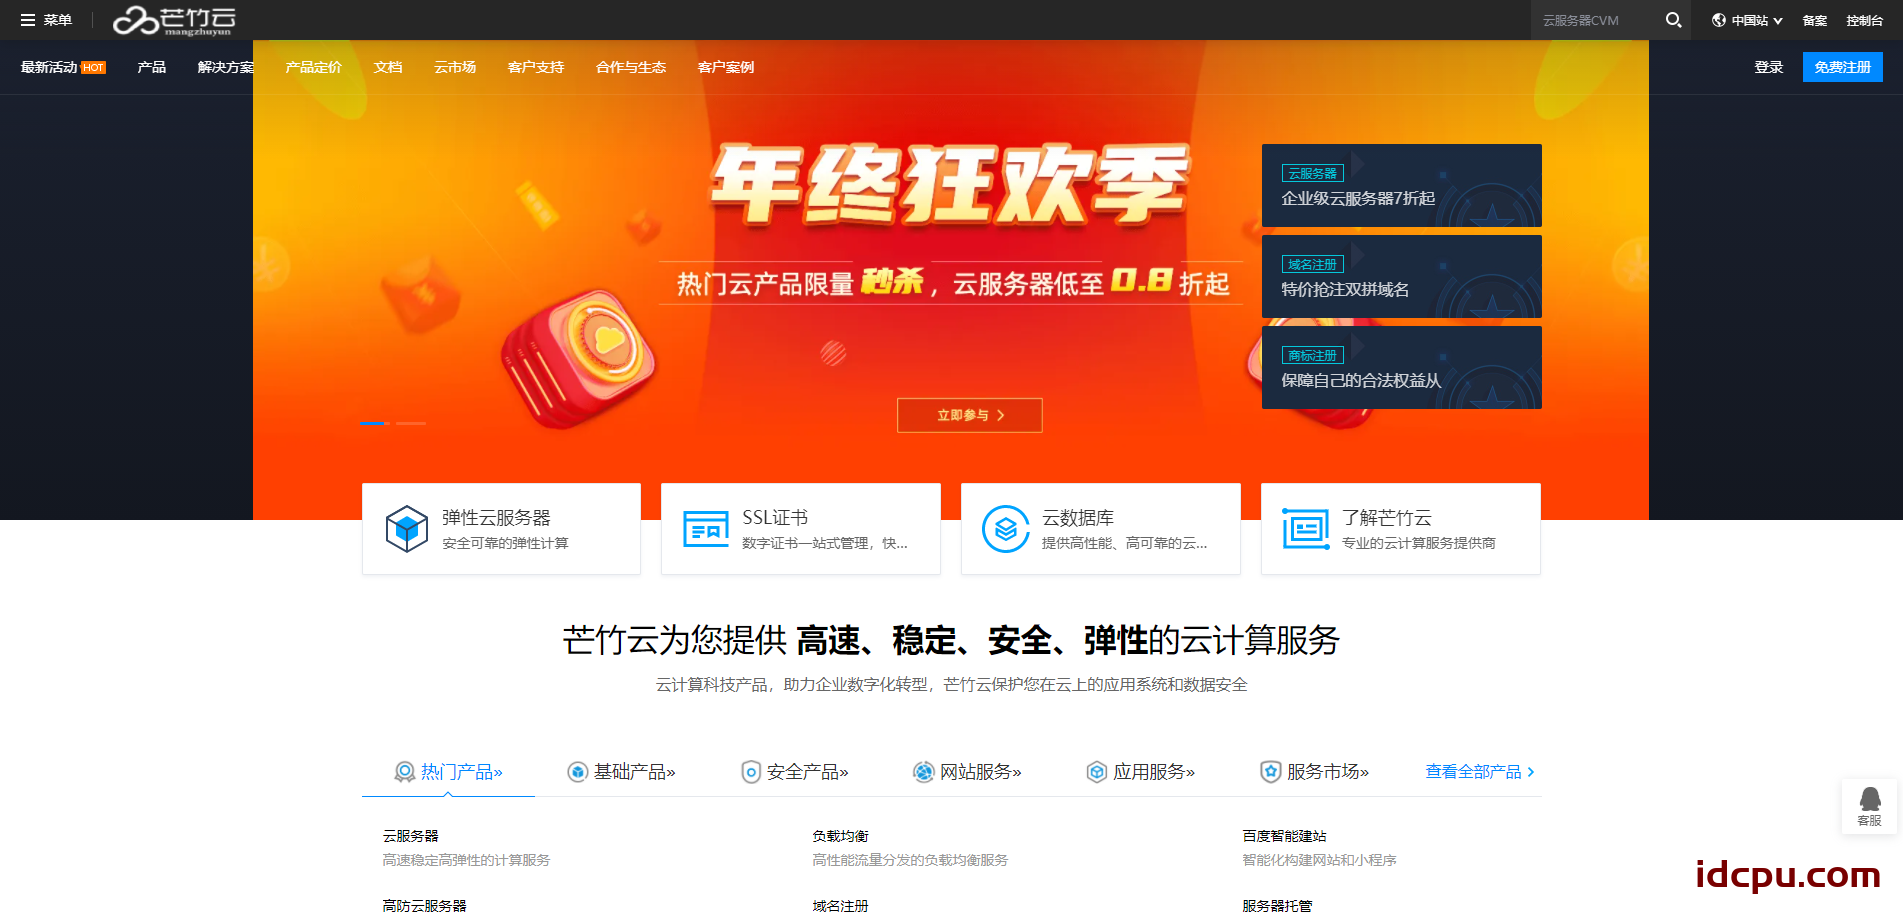
Task: Switch to the 基础产品 tab
Action: point(621,772)
